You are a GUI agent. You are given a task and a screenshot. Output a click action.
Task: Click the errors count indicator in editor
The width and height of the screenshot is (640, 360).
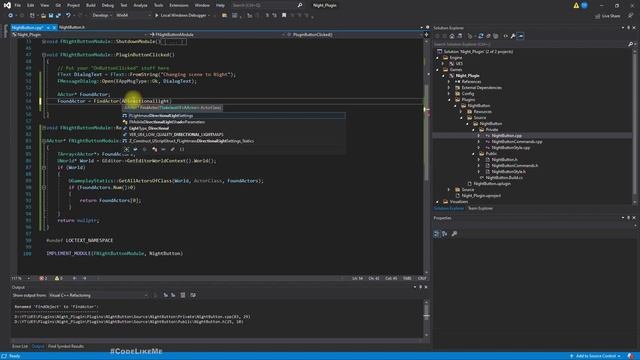coord(43,278)
